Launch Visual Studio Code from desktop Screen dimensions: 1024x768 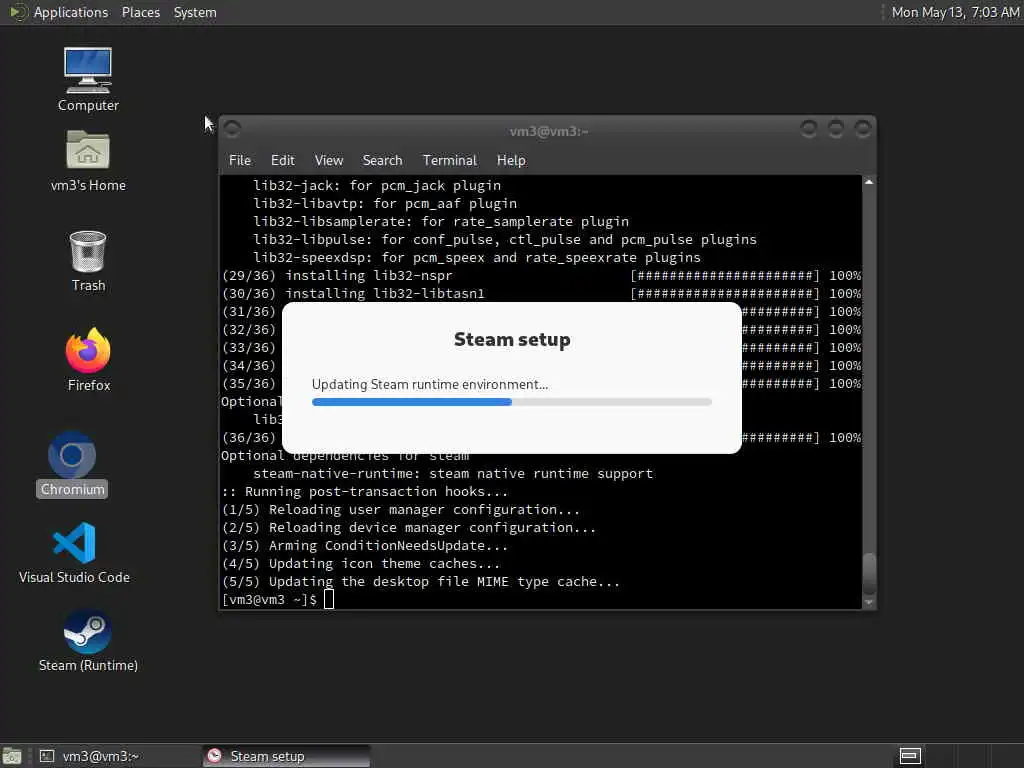[74, 552]
